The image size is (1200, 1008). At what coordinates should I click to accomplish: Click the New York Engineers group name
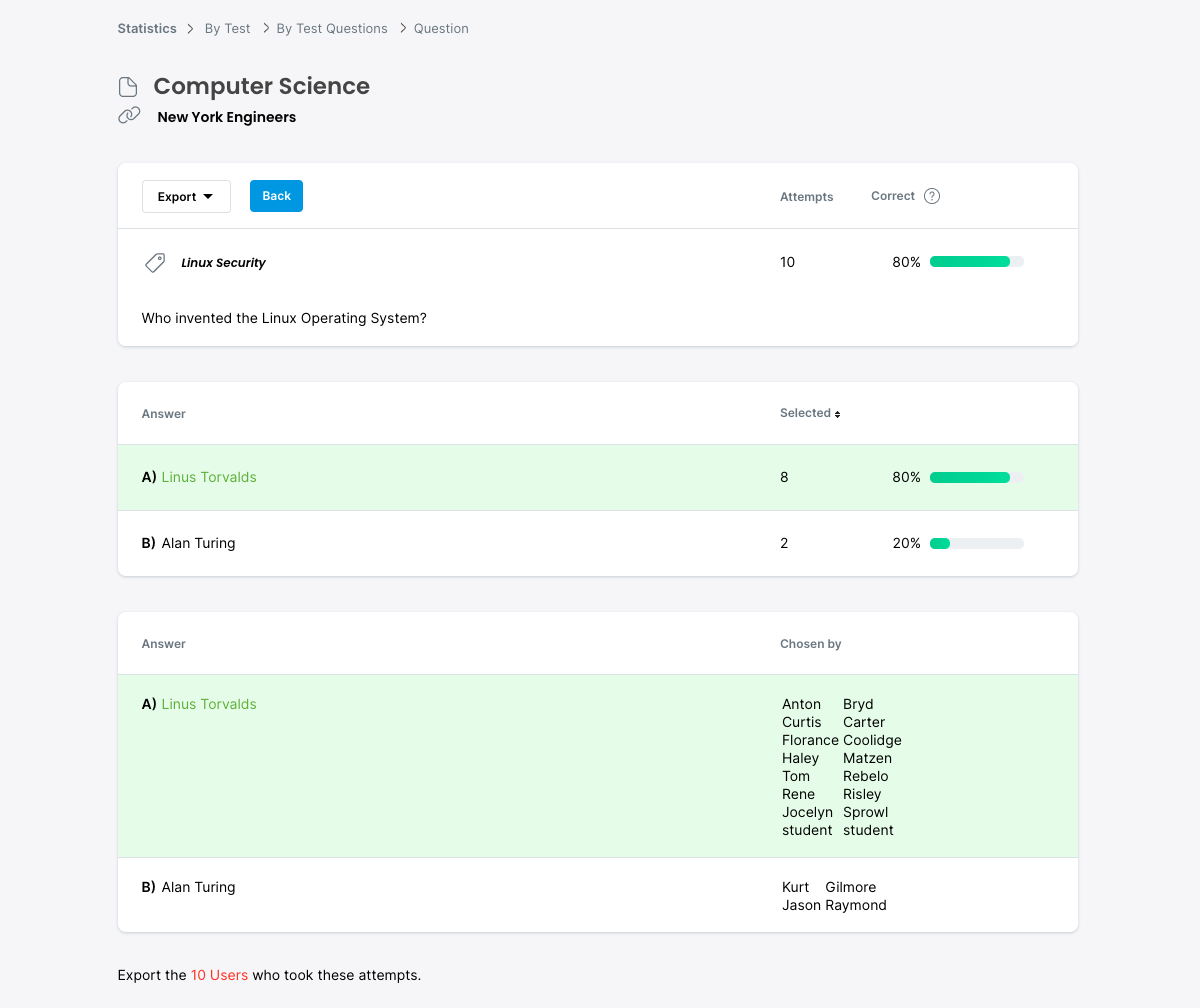pyautogui.click(x=226, y=117)
